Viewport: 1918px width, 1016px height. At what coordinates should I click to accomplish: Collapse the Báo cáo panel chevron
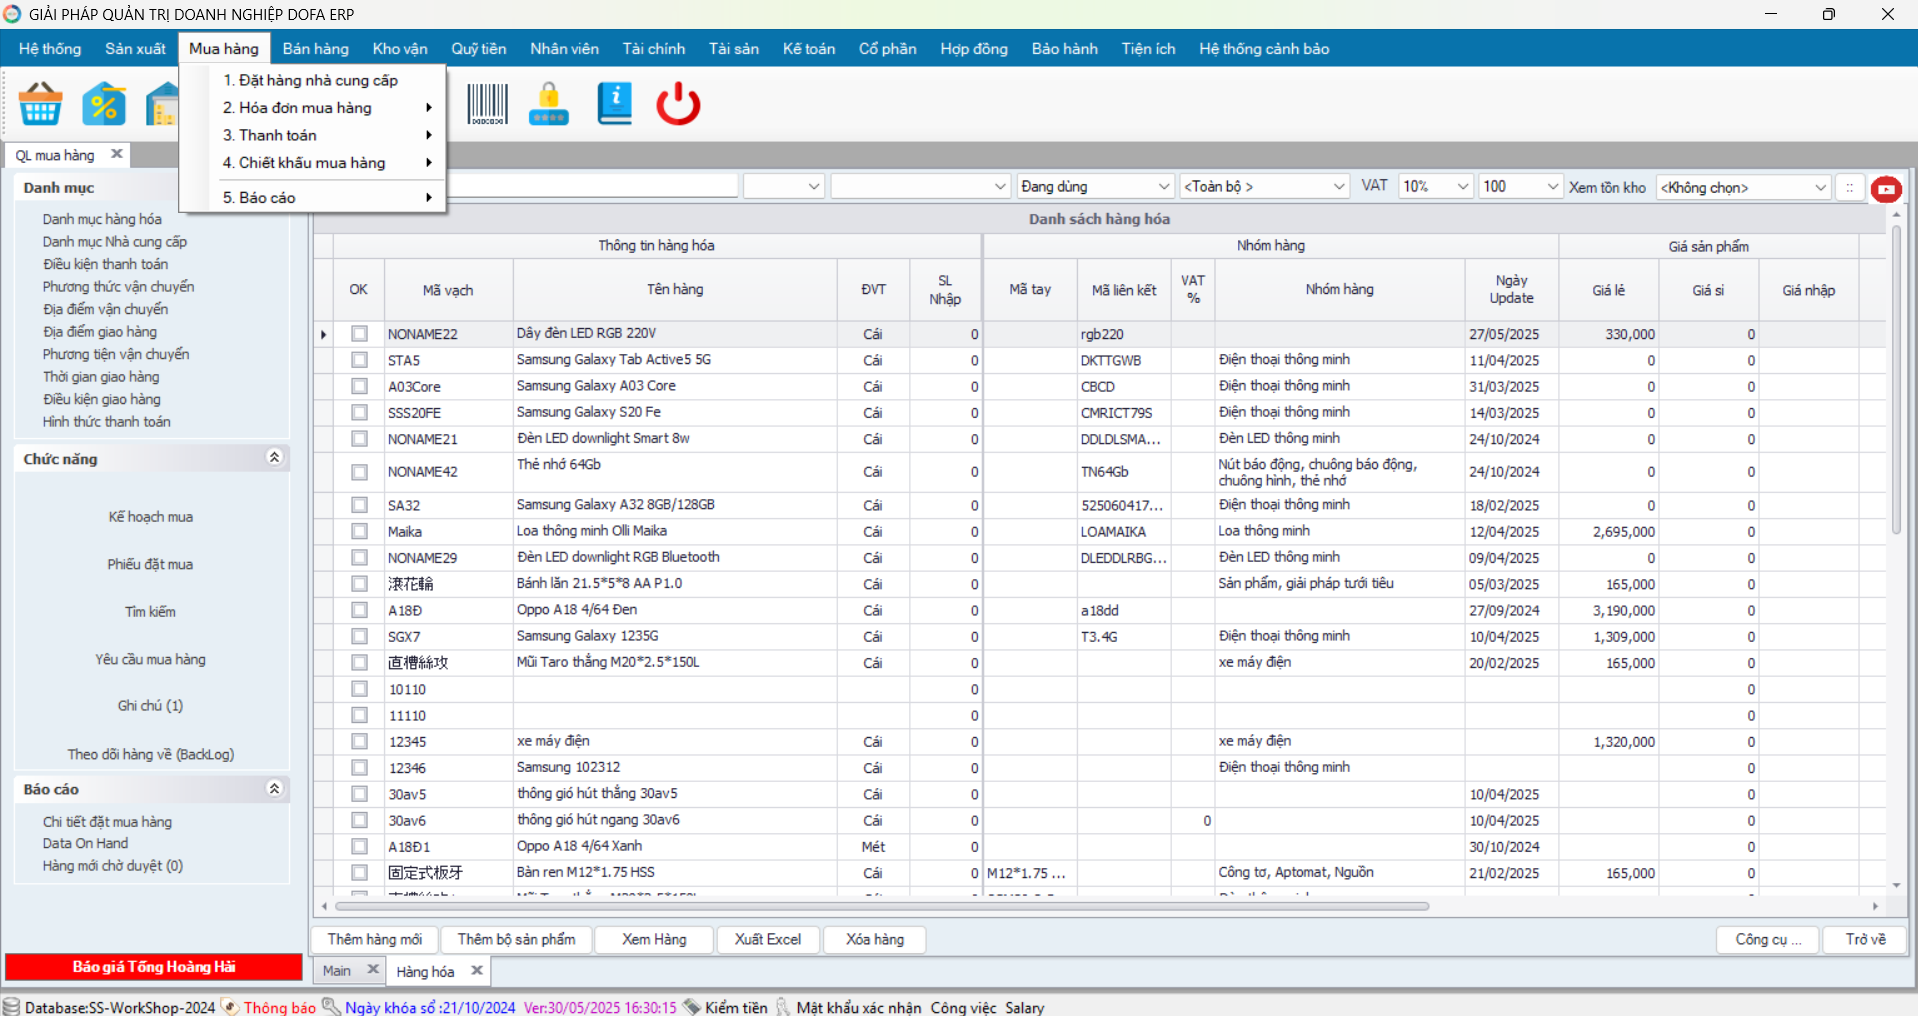[275, 788]
